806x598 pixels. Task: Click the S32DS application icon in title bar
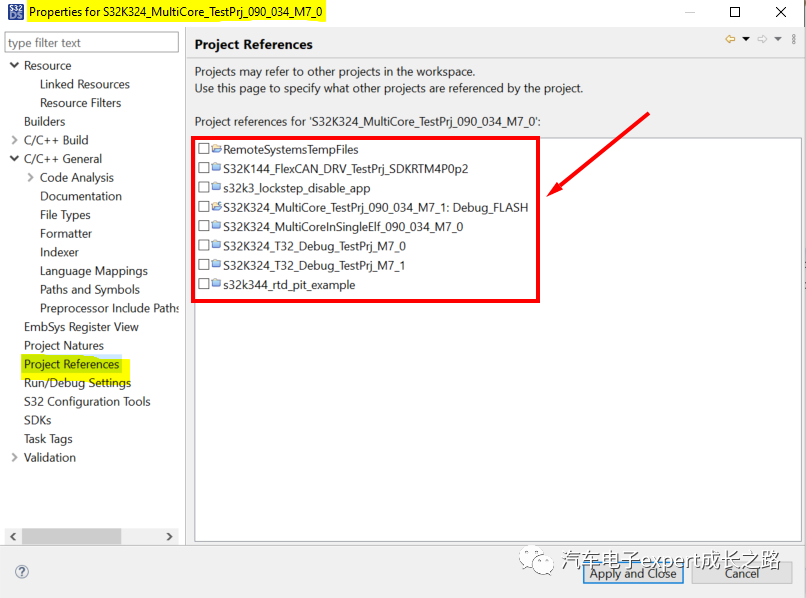point(16,12)
